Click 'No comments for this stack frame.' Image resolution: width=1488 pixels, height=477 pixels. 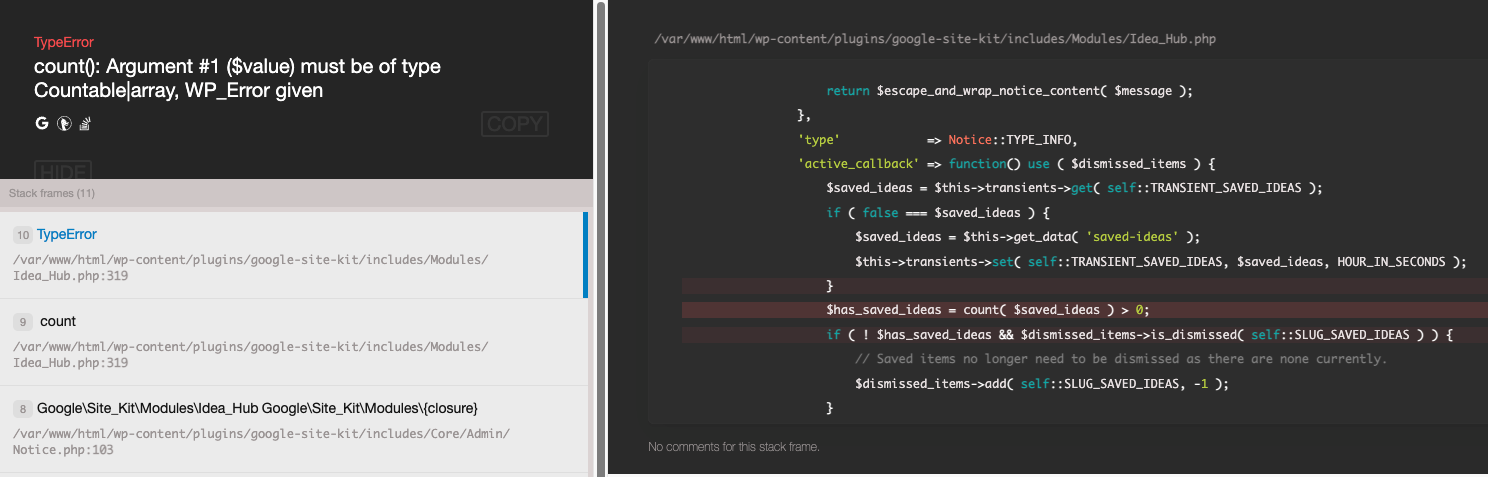(734, 446)
